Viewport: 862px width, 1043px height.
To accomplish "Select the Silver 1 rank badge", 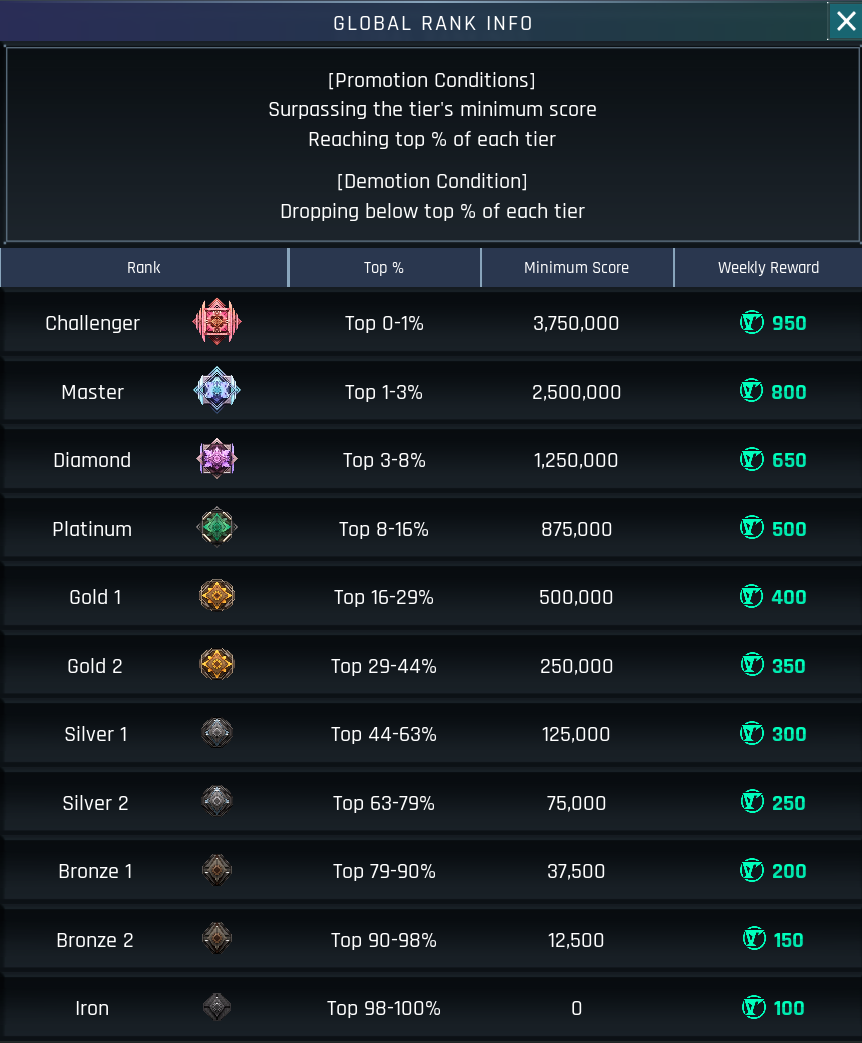I will (217, 733).
